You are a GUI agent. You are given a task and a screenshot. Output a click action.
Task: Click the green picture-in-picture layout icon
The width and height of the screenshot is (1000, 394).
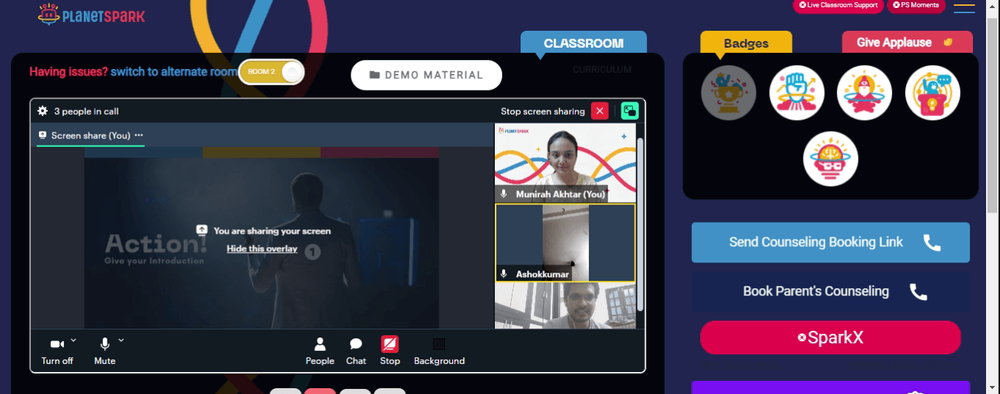coord(629,111)
